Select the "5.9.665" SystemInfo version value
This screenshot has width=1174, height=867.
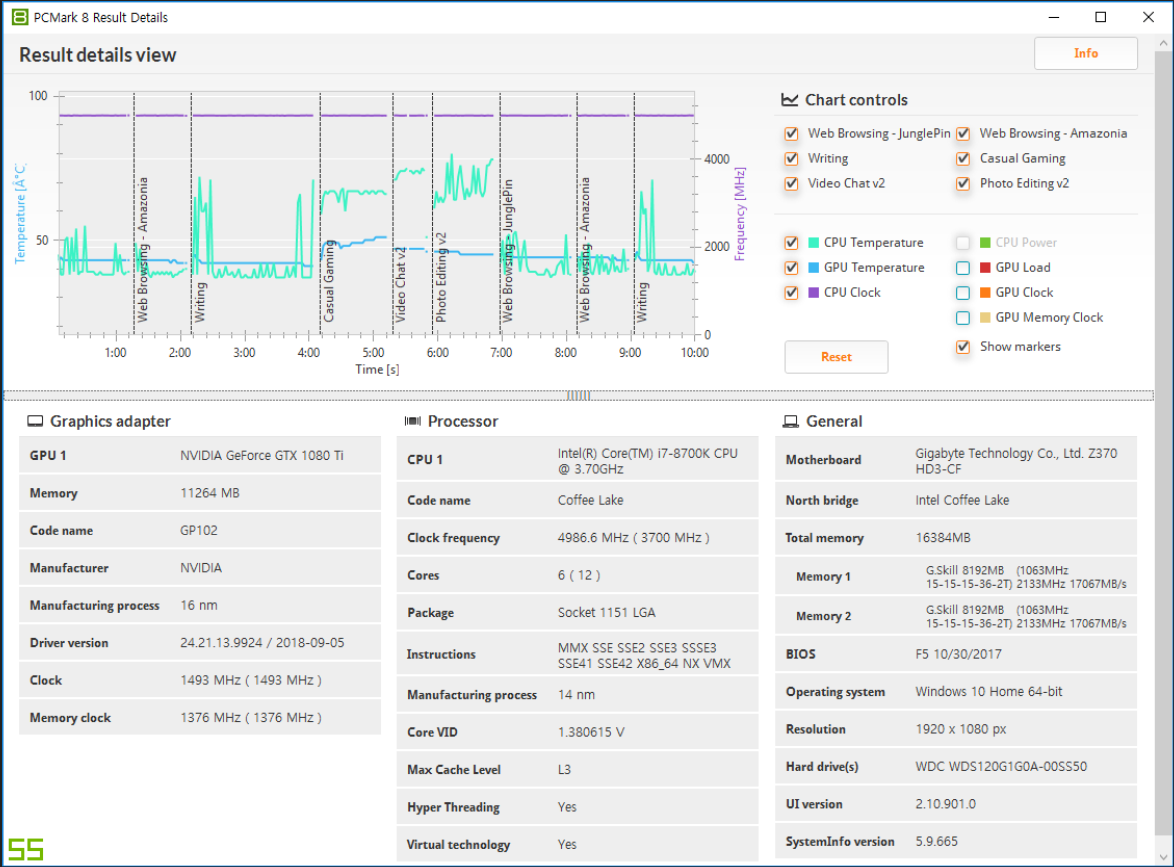pyautogui.click(x=937, y=841)
